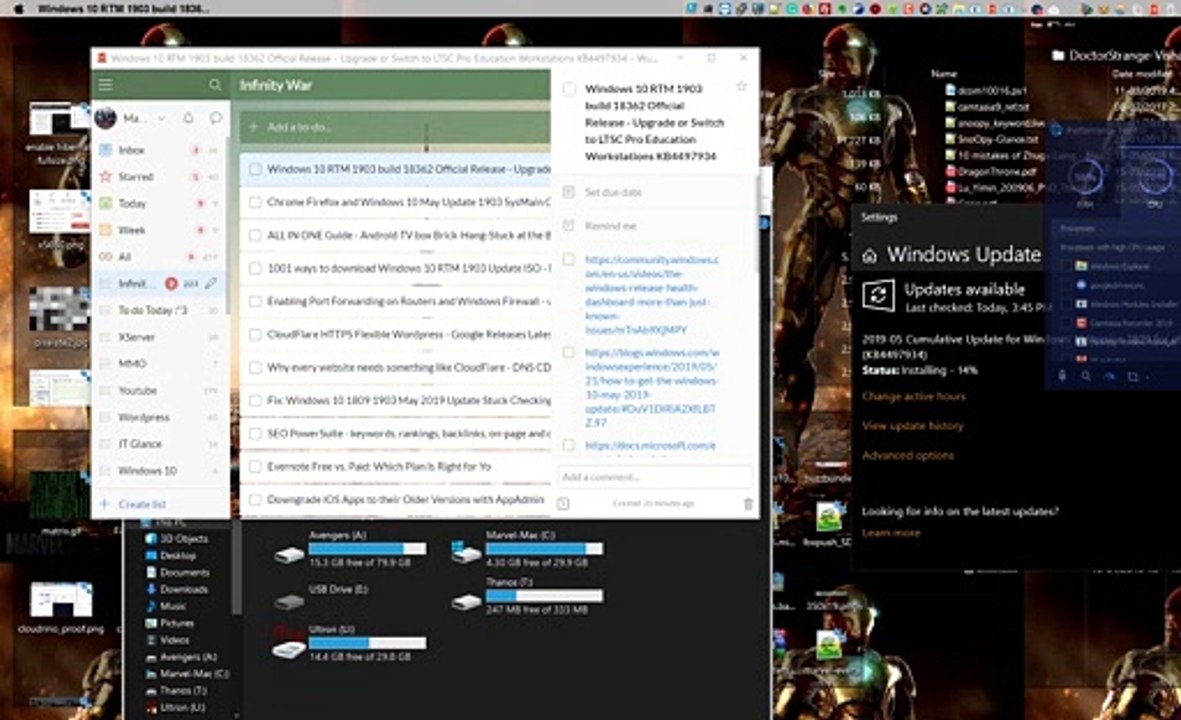Click the home icon in Settings window
Screen dimensions: 1181x720
(x=869, y=256)
